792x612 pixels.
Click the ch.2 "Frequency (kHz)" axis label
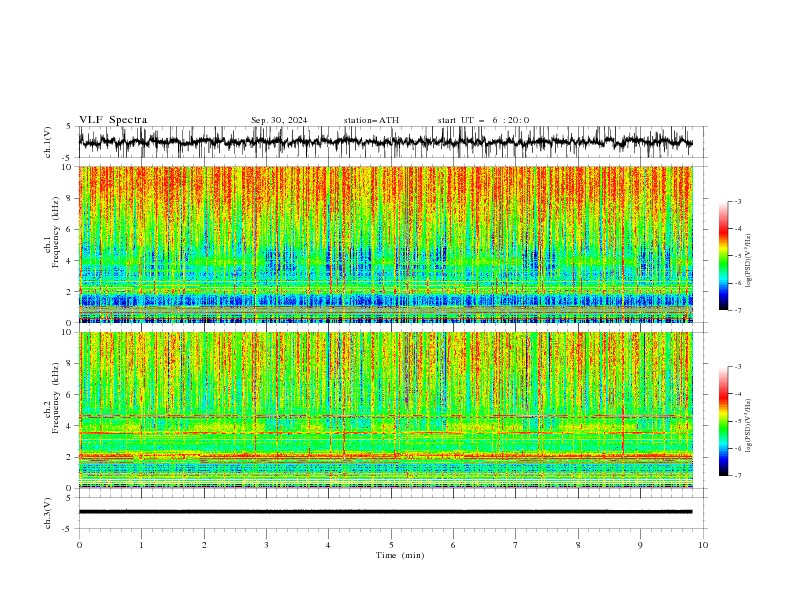[x=56, y=398]
